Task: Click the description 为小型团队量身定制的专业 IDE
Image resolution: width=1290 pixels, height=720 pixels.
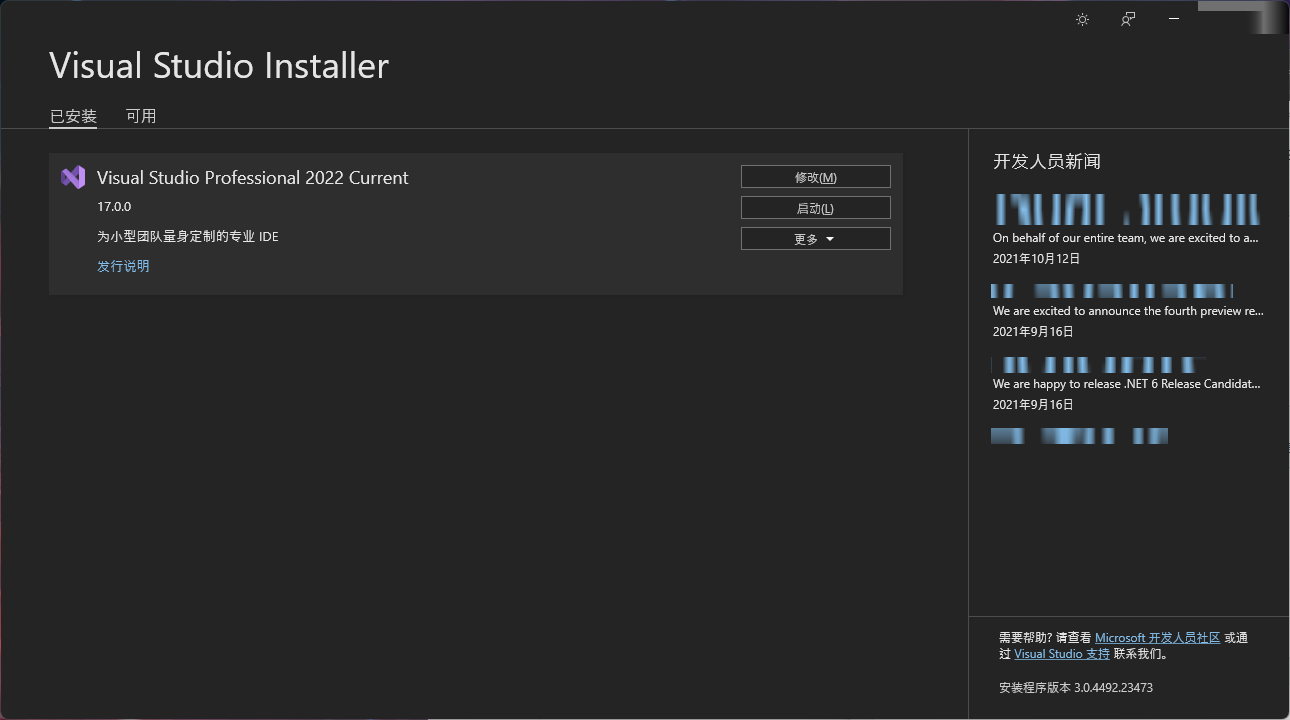Action: coord(188,237)
